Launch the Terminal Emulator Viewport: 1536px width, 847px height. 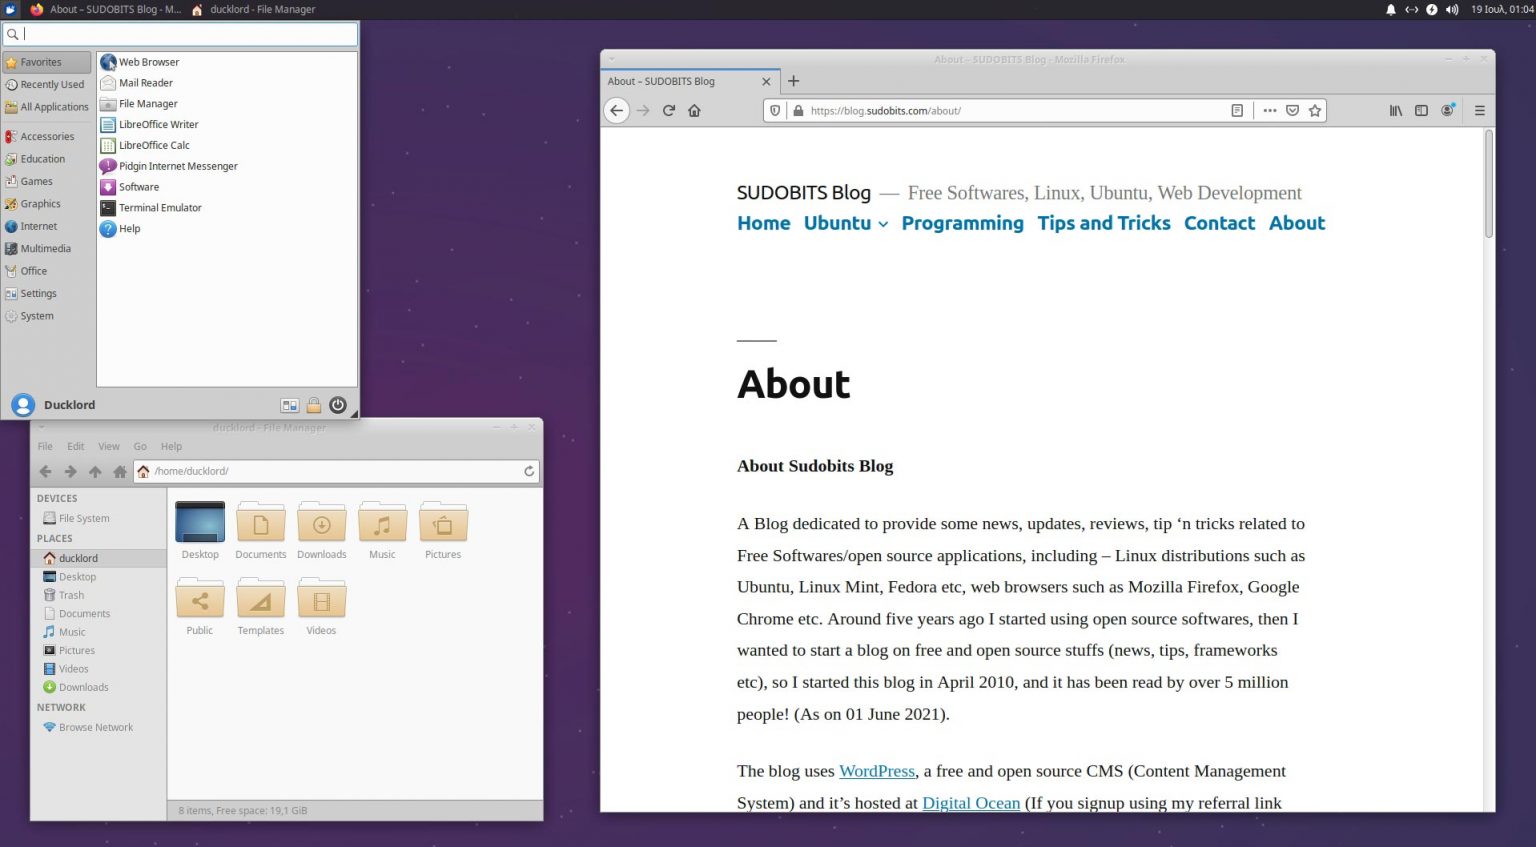click(x=159, y=207)
